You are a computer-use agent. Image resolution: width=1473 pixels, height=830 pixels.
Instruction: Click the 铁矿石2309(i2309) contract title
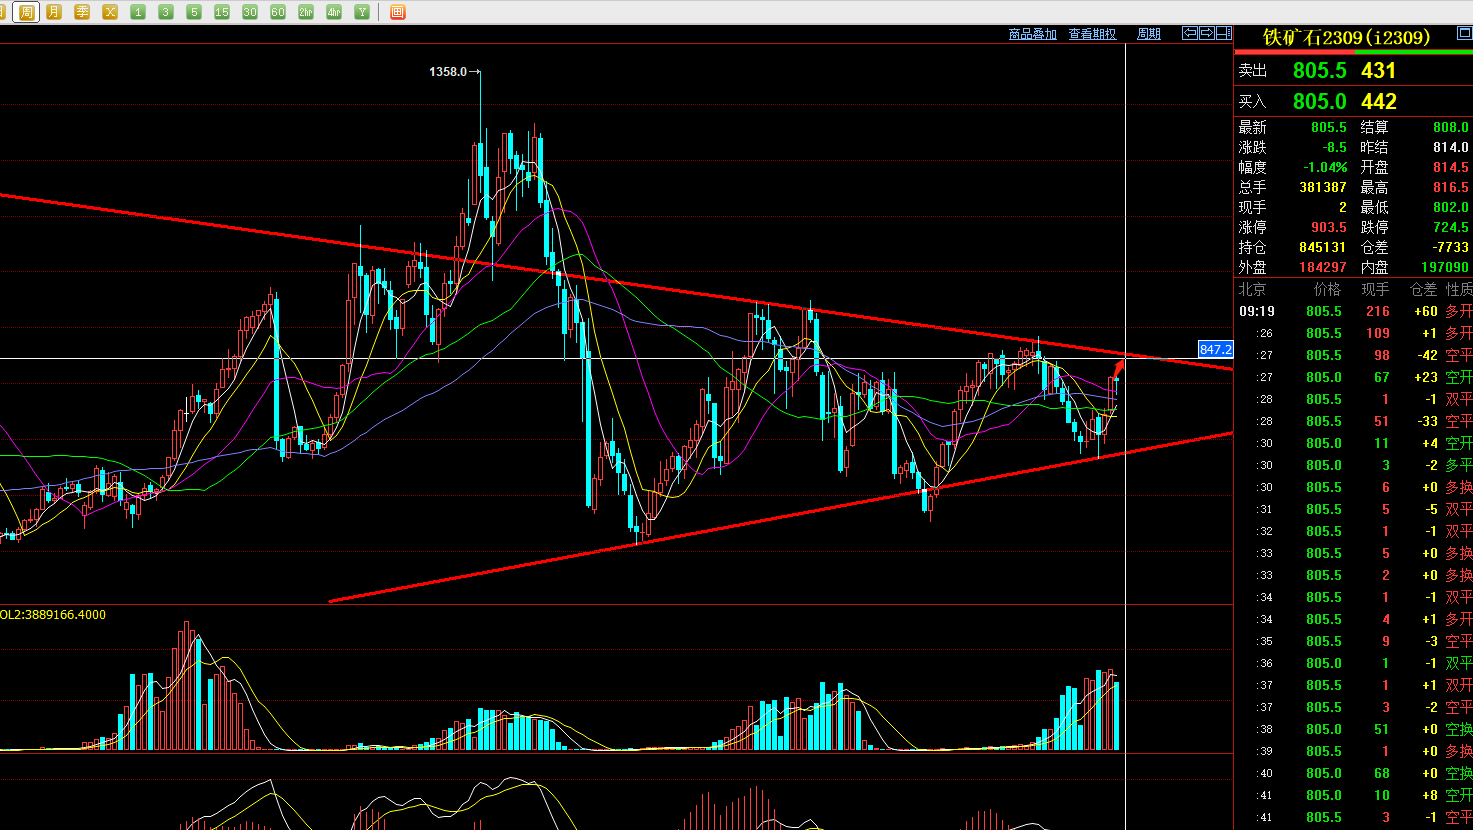(1347, 37)
